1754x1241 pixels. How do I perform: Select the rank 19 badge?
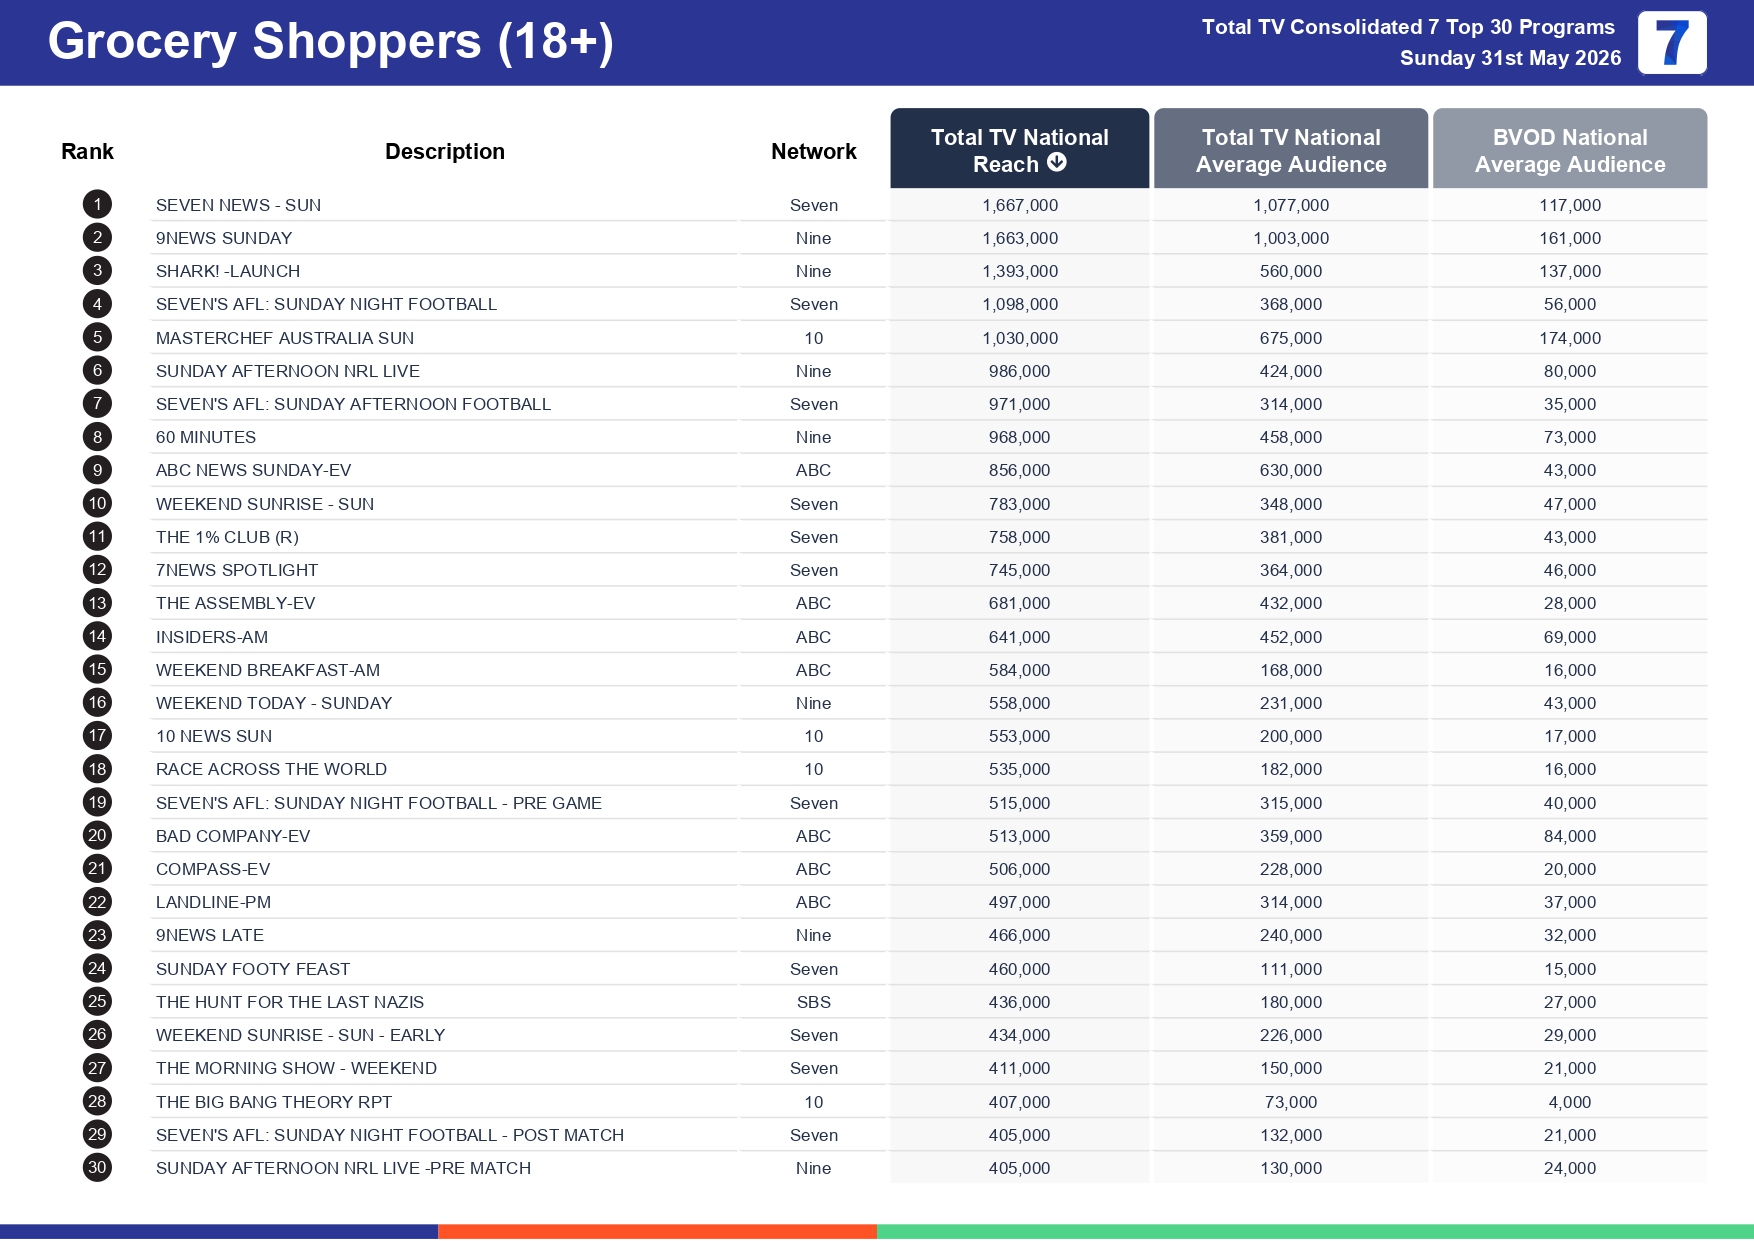97,803
